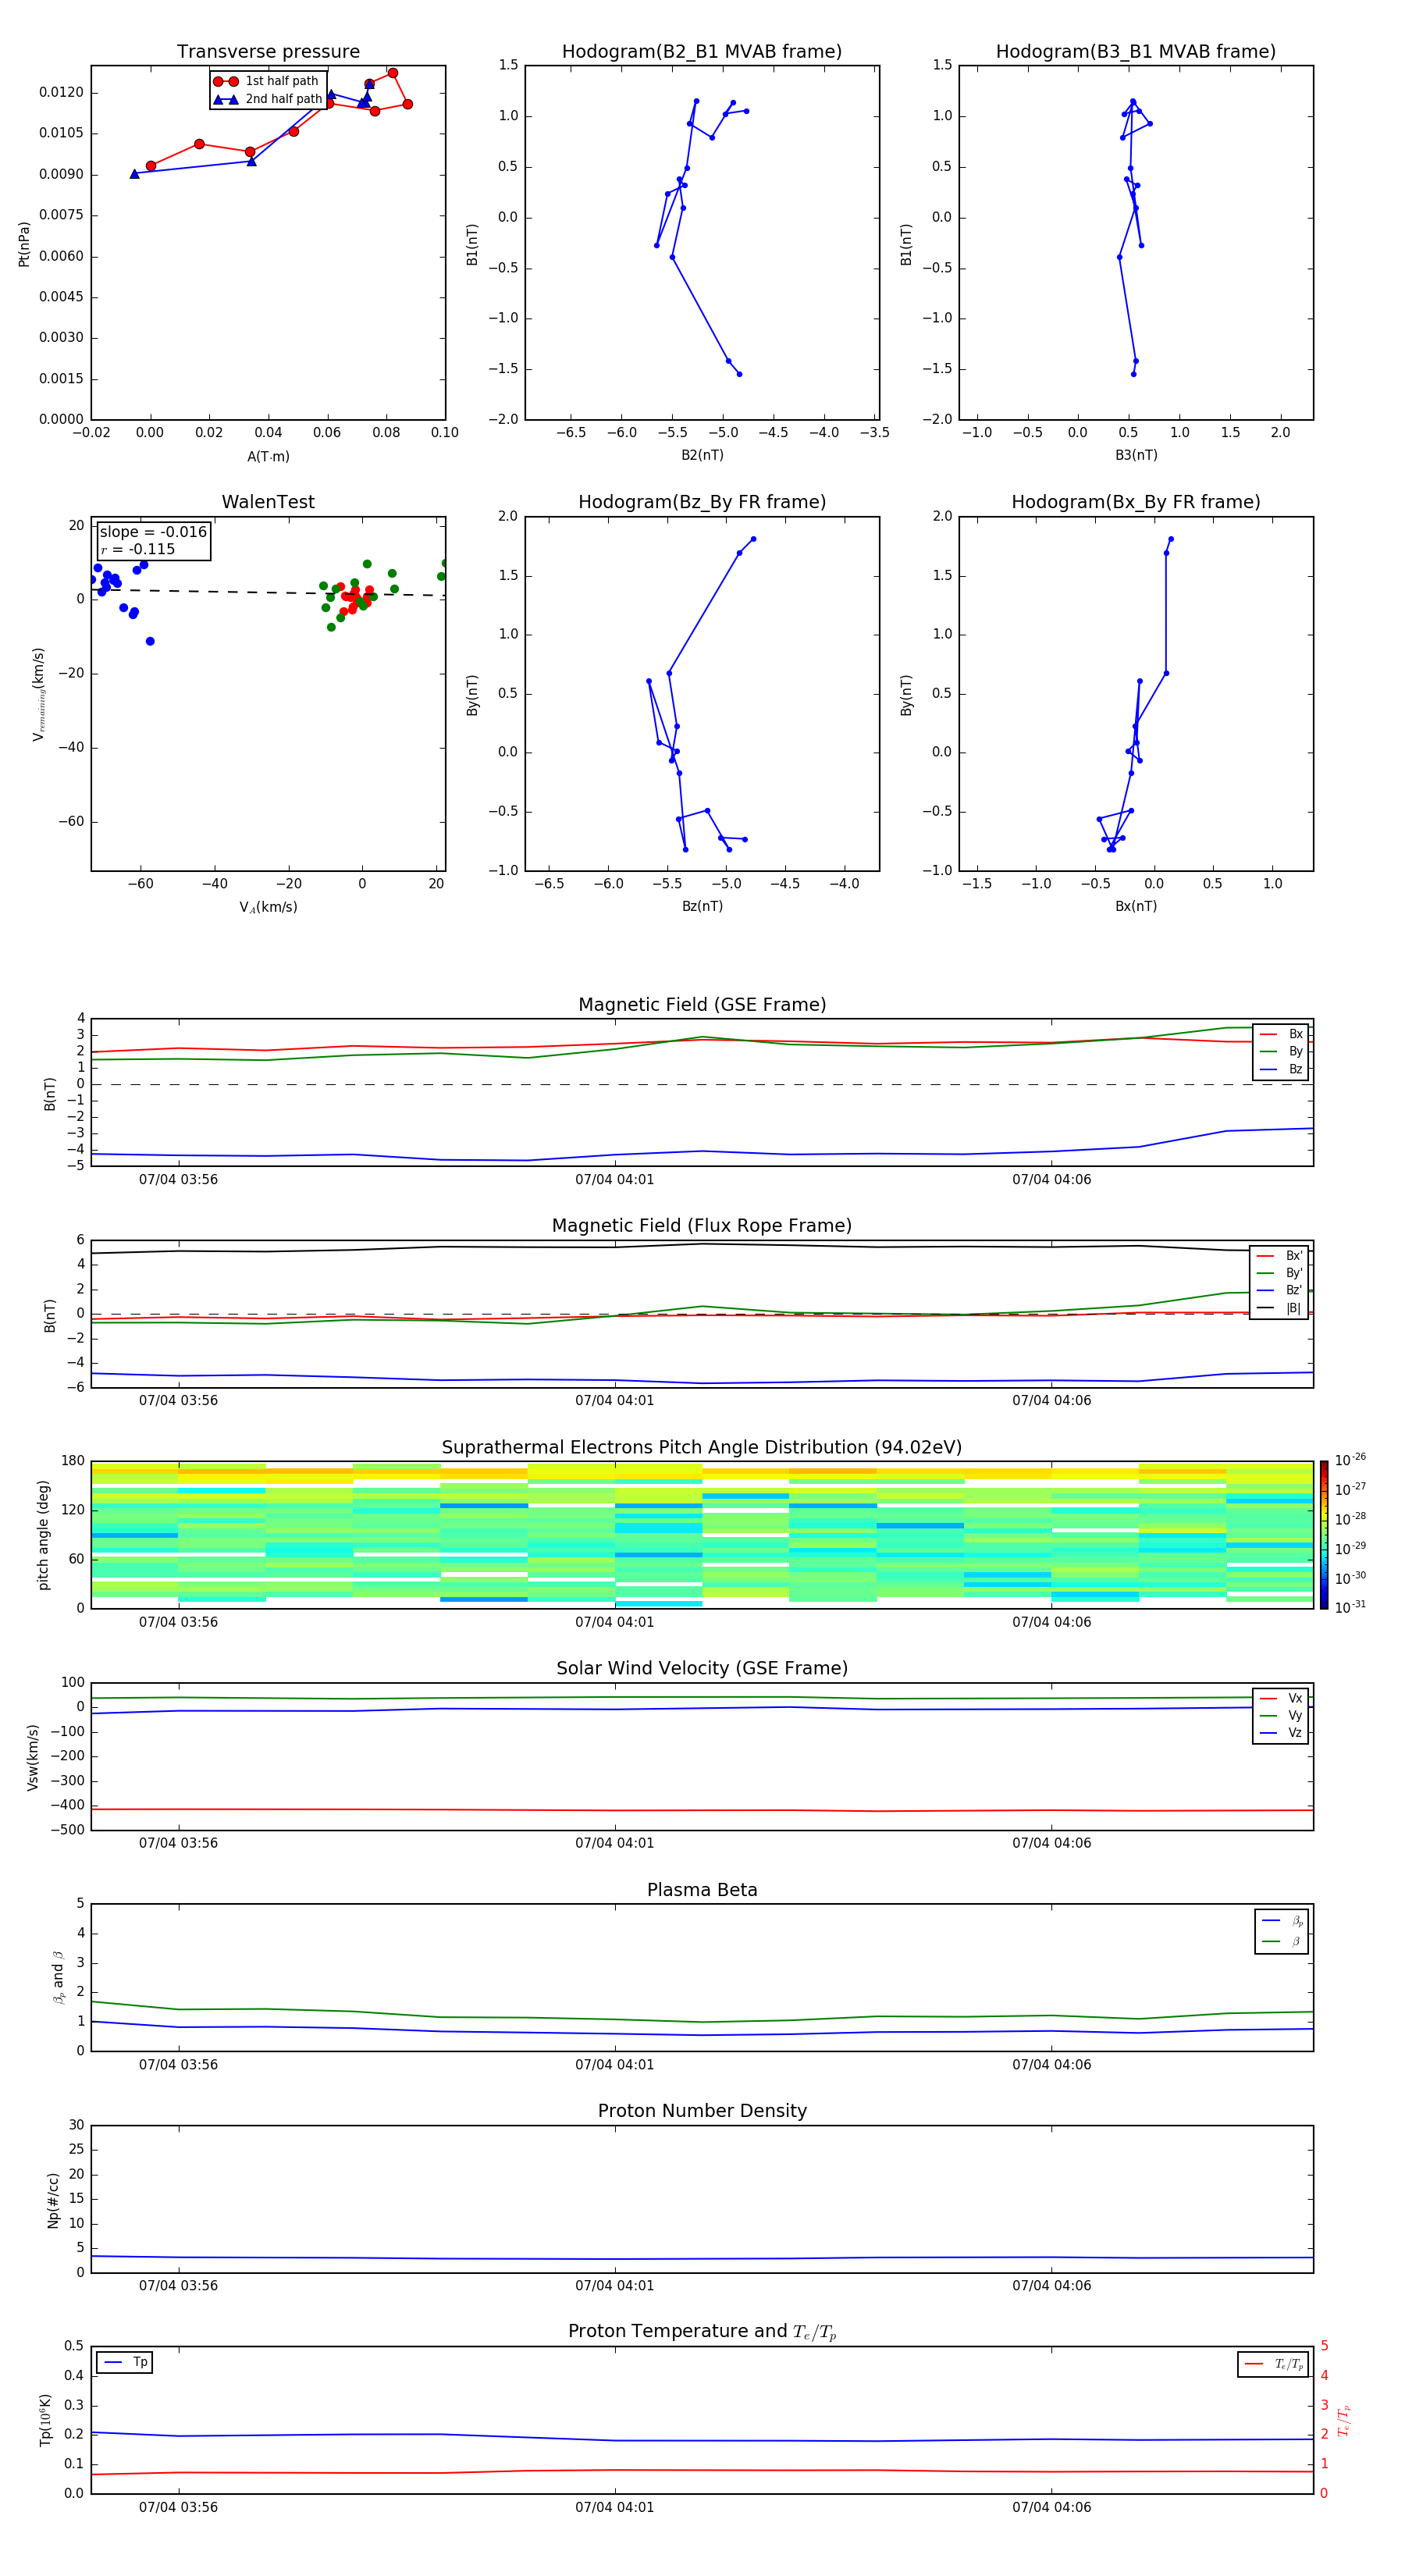Click the 'Magnetic Field (GSE Frame)' title
Viewport: 1405px width, 2576px height.
coord(702,1005)
